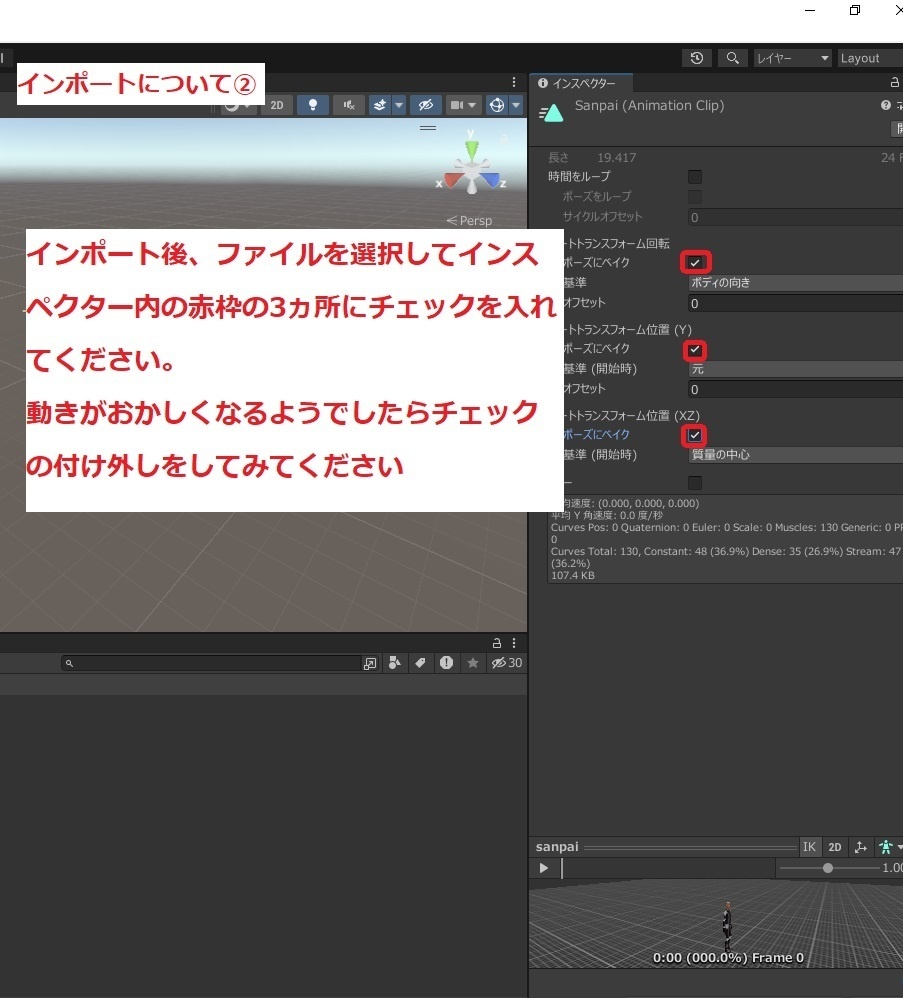
Task: Toggle the scene lighting bulb icon
Action: click(312, 104)
